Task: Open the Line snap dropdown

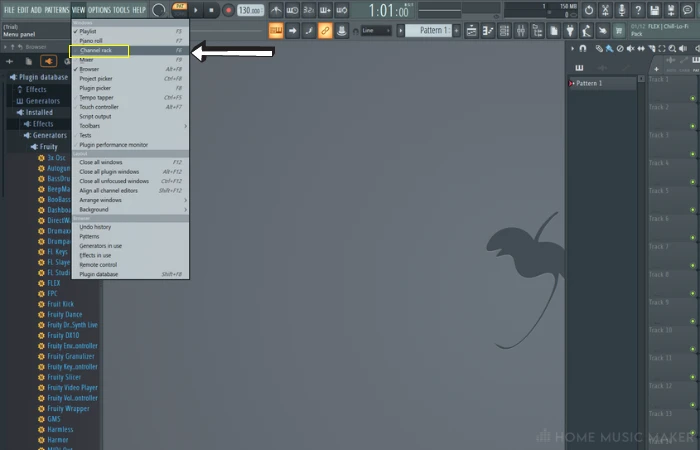Action: pos(376,31)
